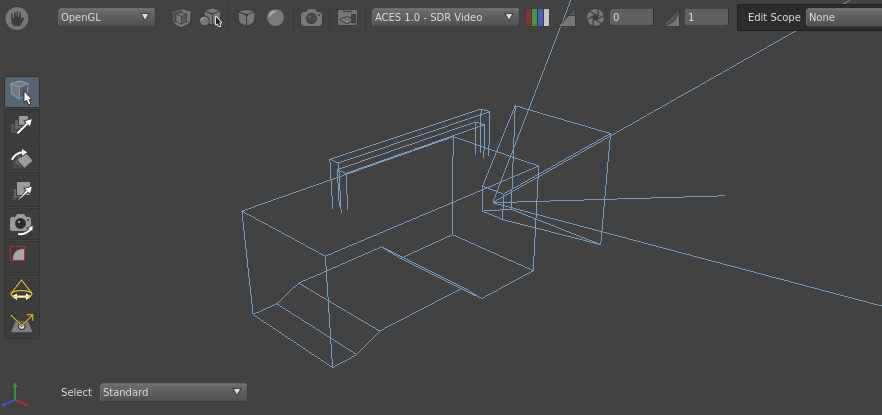Select the camera orbit tool
The image size is (882, 415).
pos(22,223)
